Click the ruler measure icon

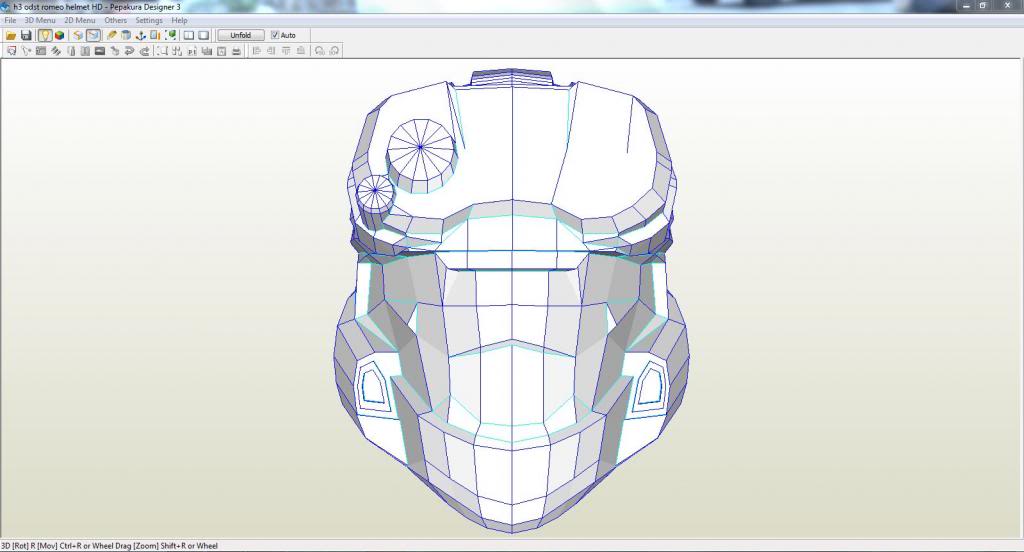pos(155,35)
